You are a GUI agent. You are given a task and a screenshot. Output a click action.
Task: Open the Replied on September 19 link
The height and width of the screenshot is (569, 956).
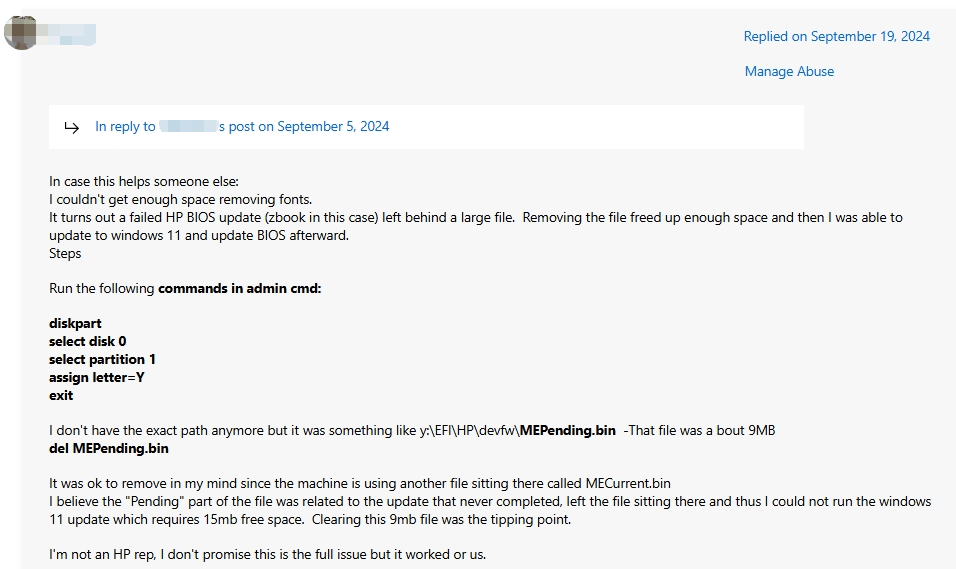click(x=836, y=37)
